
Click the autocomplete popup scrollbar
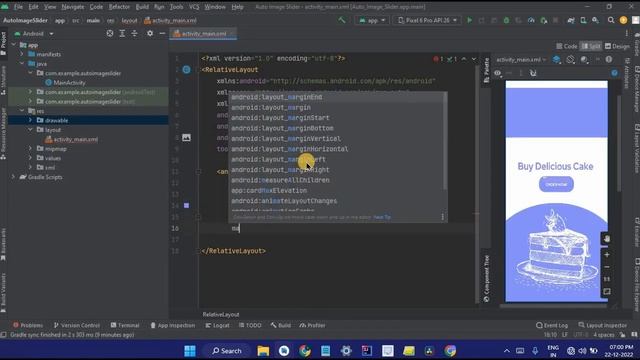445,141
